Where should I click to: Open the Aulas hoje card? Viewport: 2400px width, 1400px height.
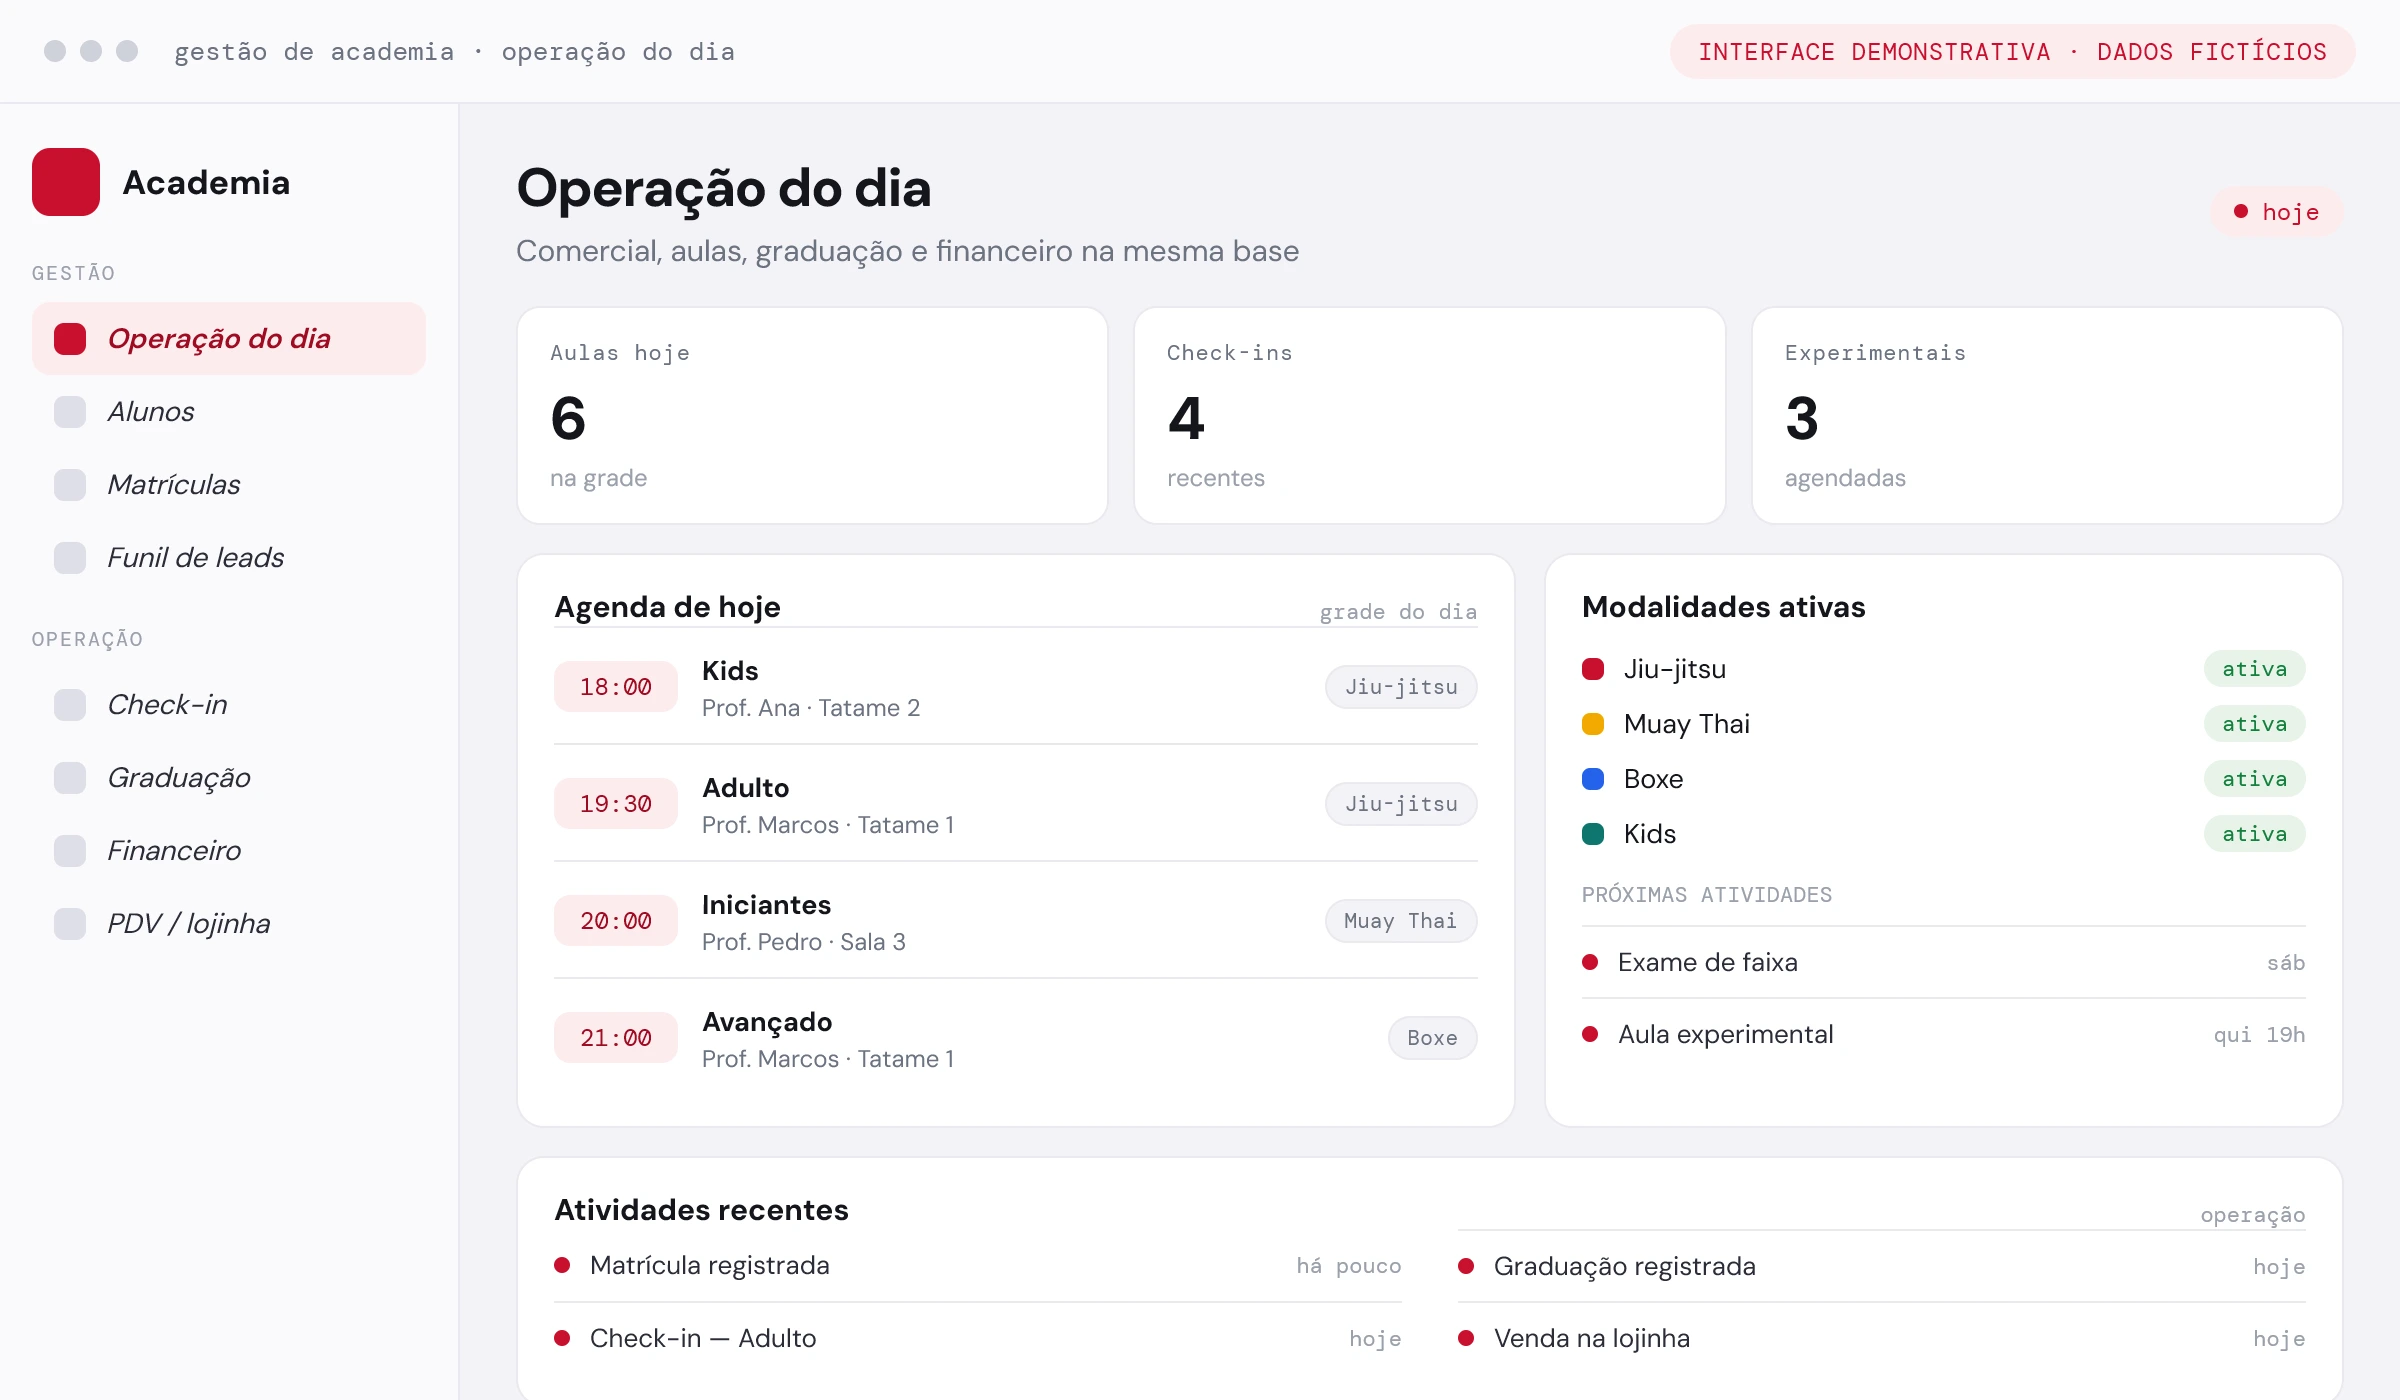[812, 415]
